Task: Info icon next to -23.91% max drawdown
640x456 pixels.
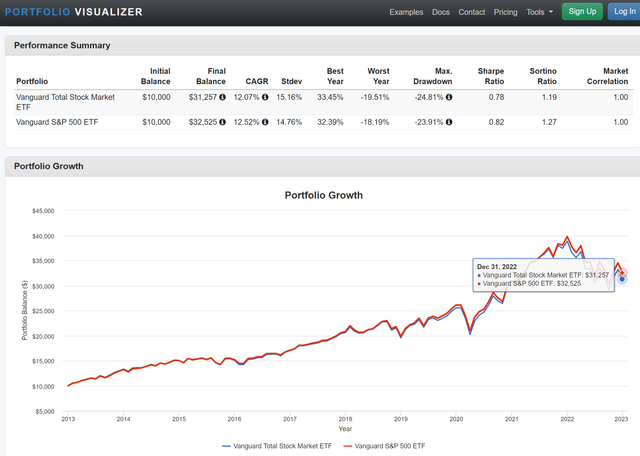Action: (x=449, y=122)
